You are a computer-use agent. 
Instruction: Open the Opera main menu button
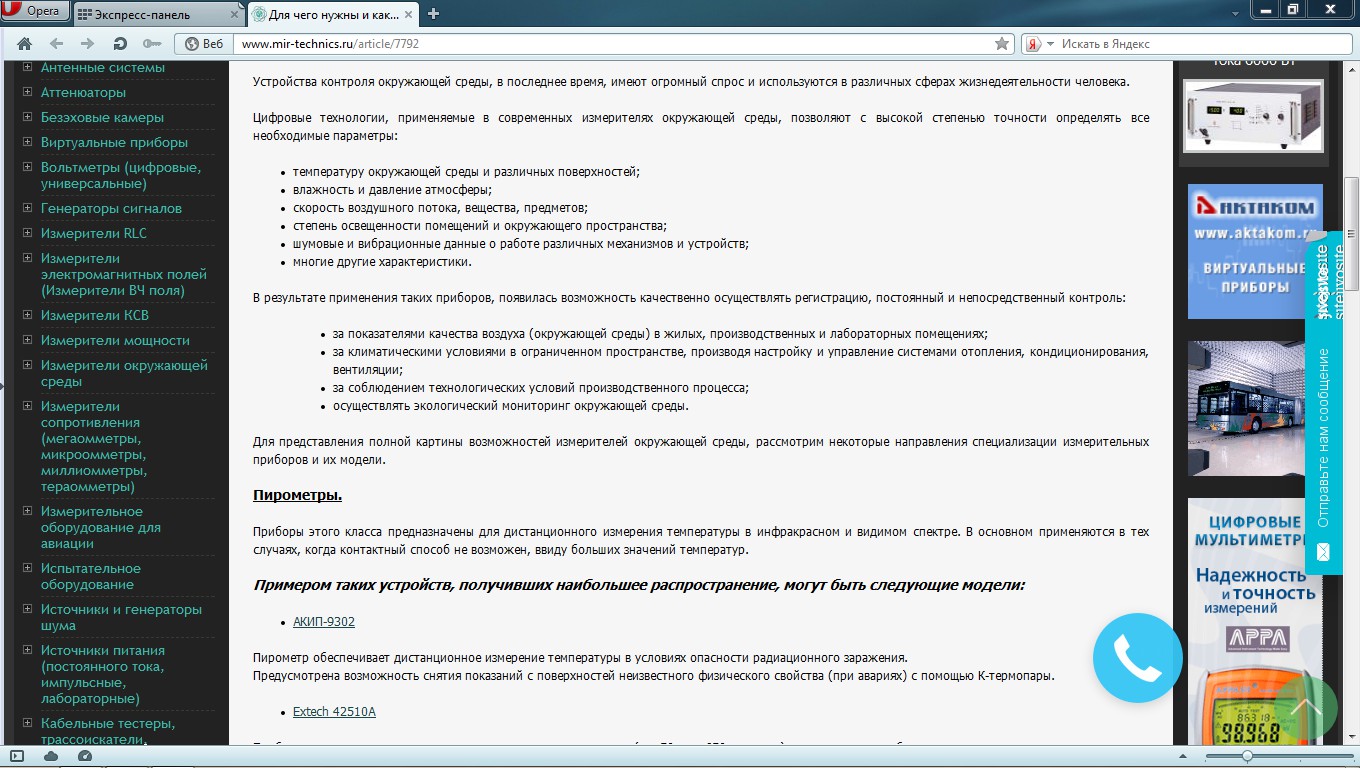point(35,11)
